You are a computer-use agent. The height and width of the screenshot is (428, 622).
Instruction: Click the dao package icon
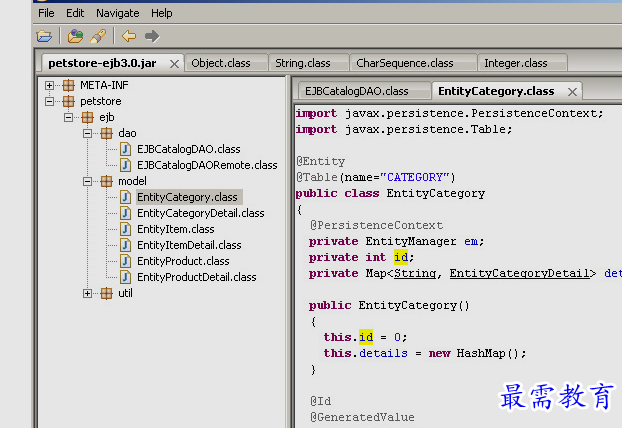107,133
